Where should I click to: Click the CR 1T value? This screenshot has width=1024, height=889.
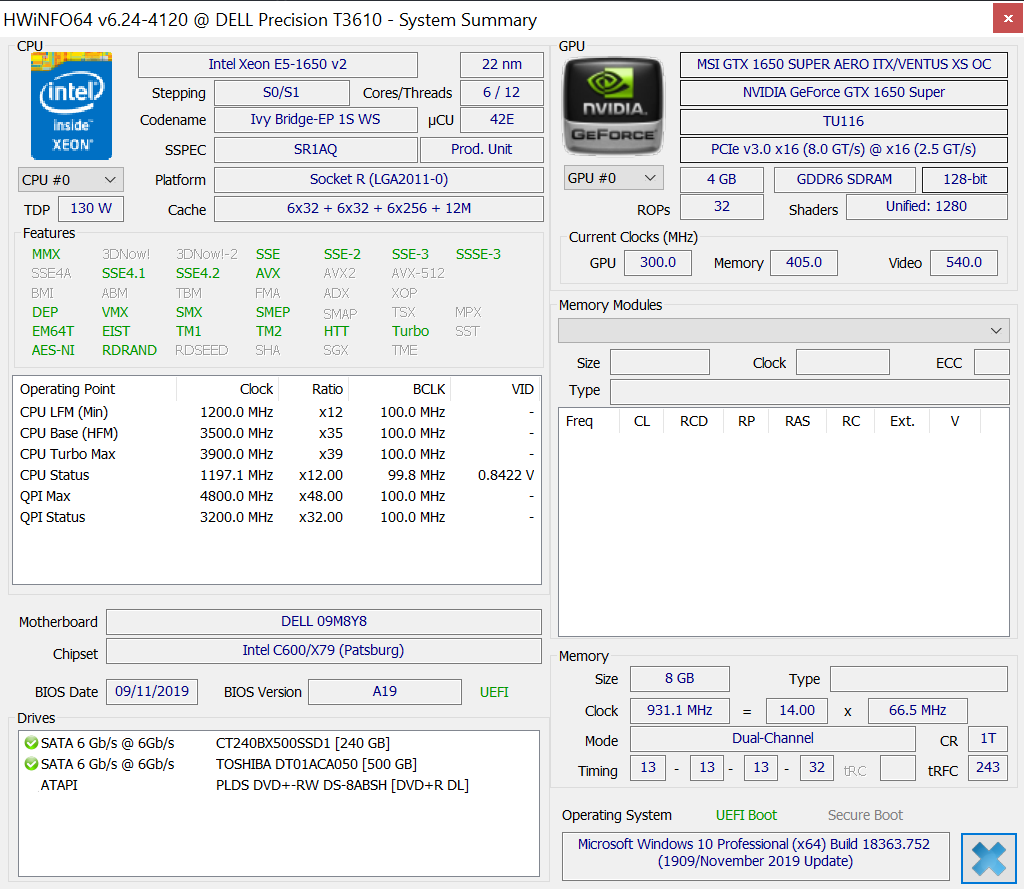pos(987,739)
